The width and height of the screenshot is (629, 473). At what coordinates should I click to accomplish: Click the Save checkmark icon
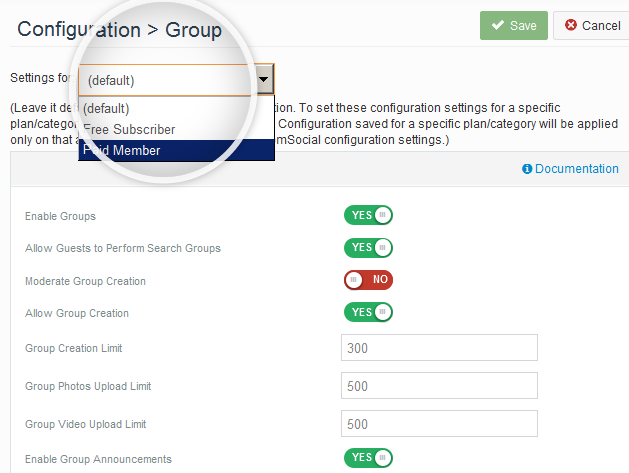click(x=497, y=26)
